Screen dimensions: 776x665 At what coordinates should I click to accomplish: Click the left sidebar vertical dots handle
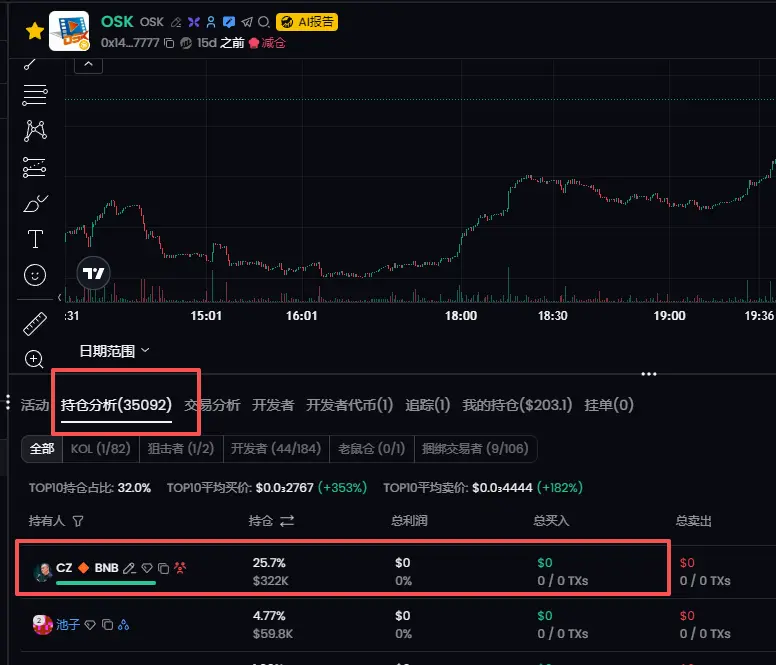point(8,402)
